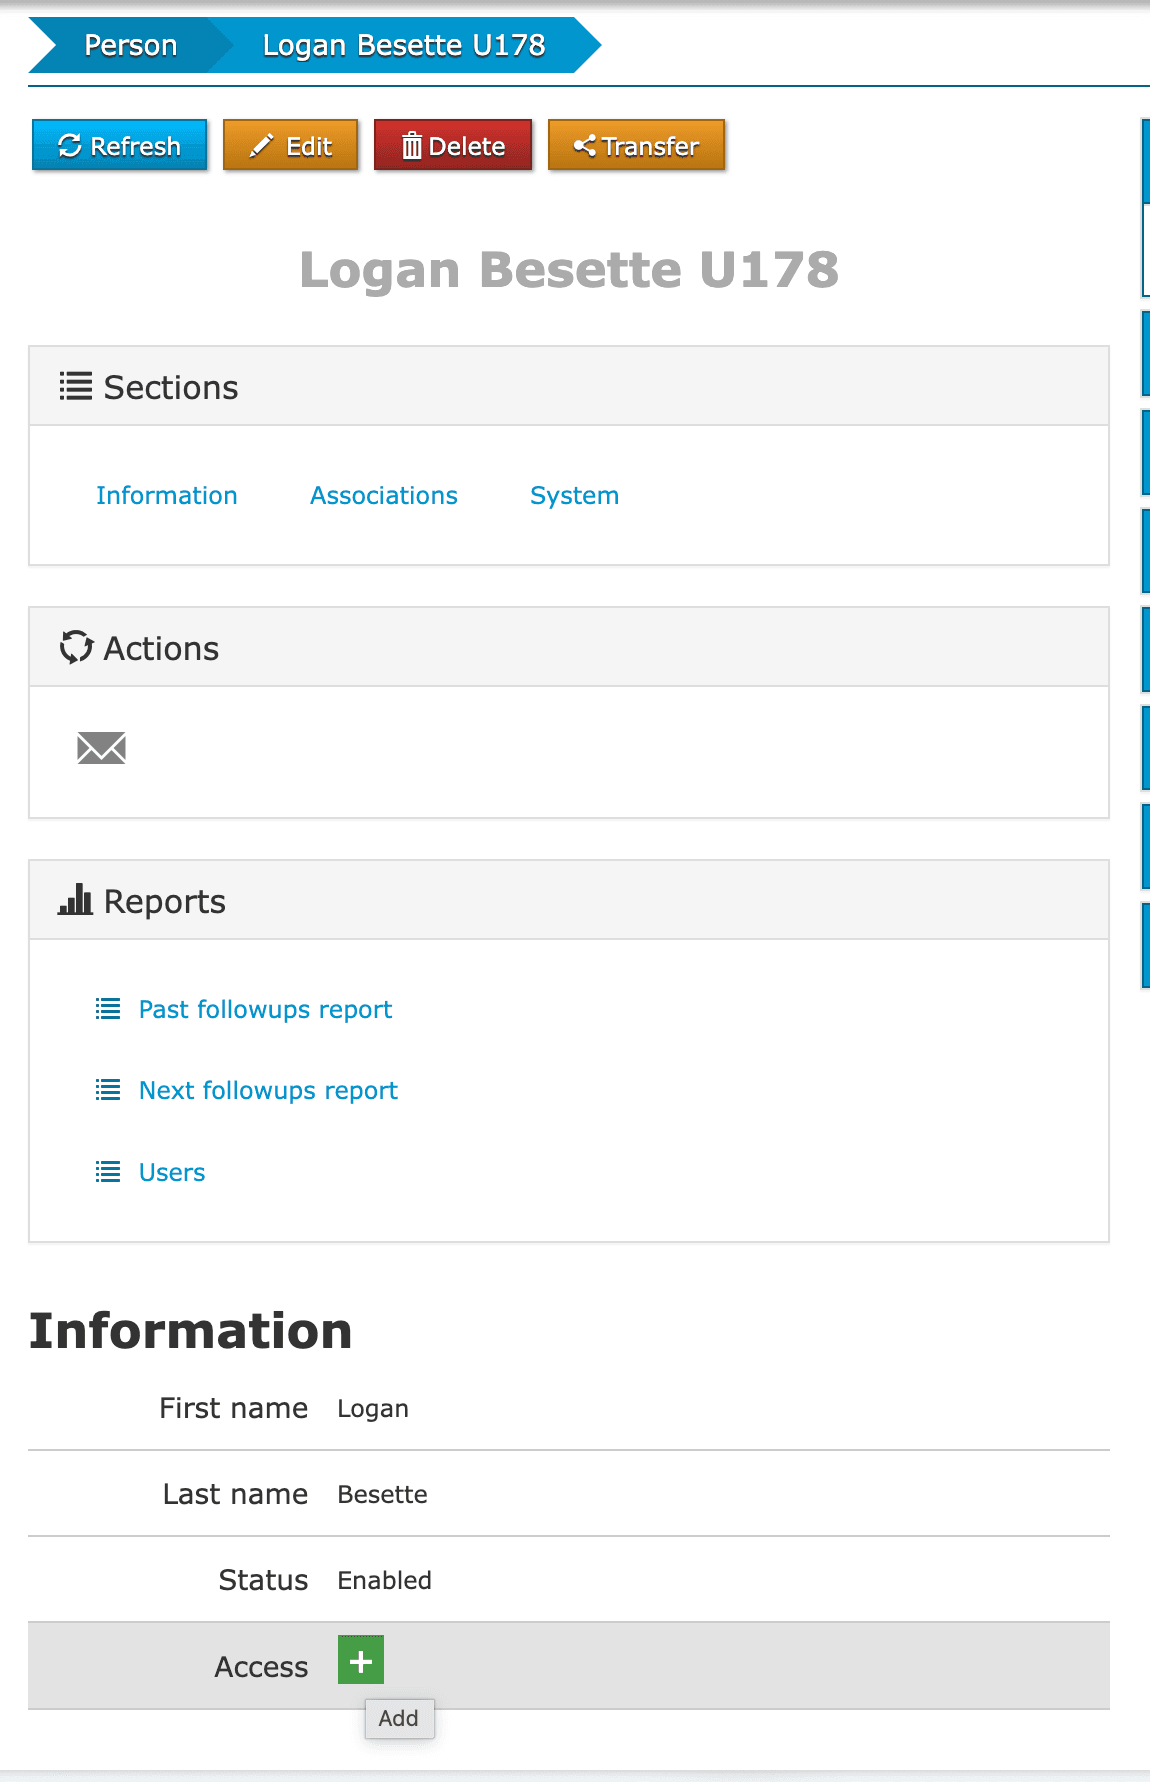This screenshot has width=1150, height=1782.
Task: Click the Transfer button
Action: (636, 146)
